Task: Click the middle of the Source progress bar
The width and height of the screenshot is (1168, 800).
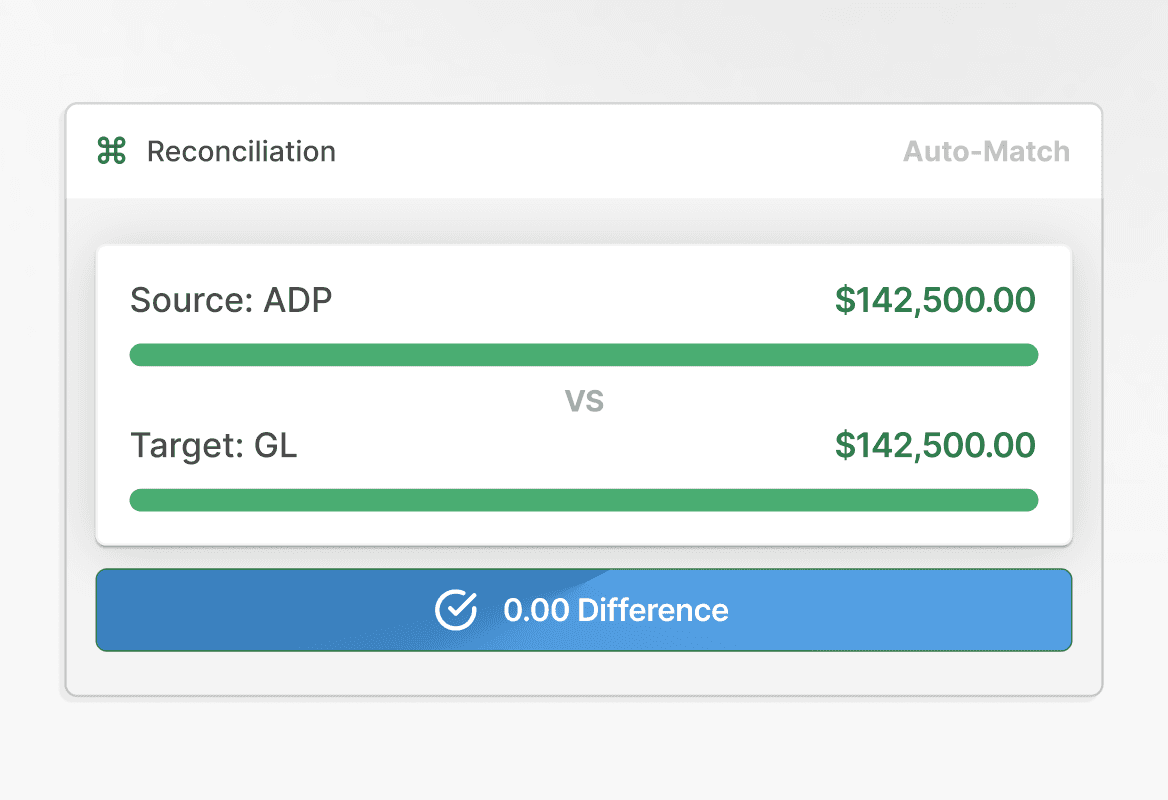Action: click(x=584, y=355)
